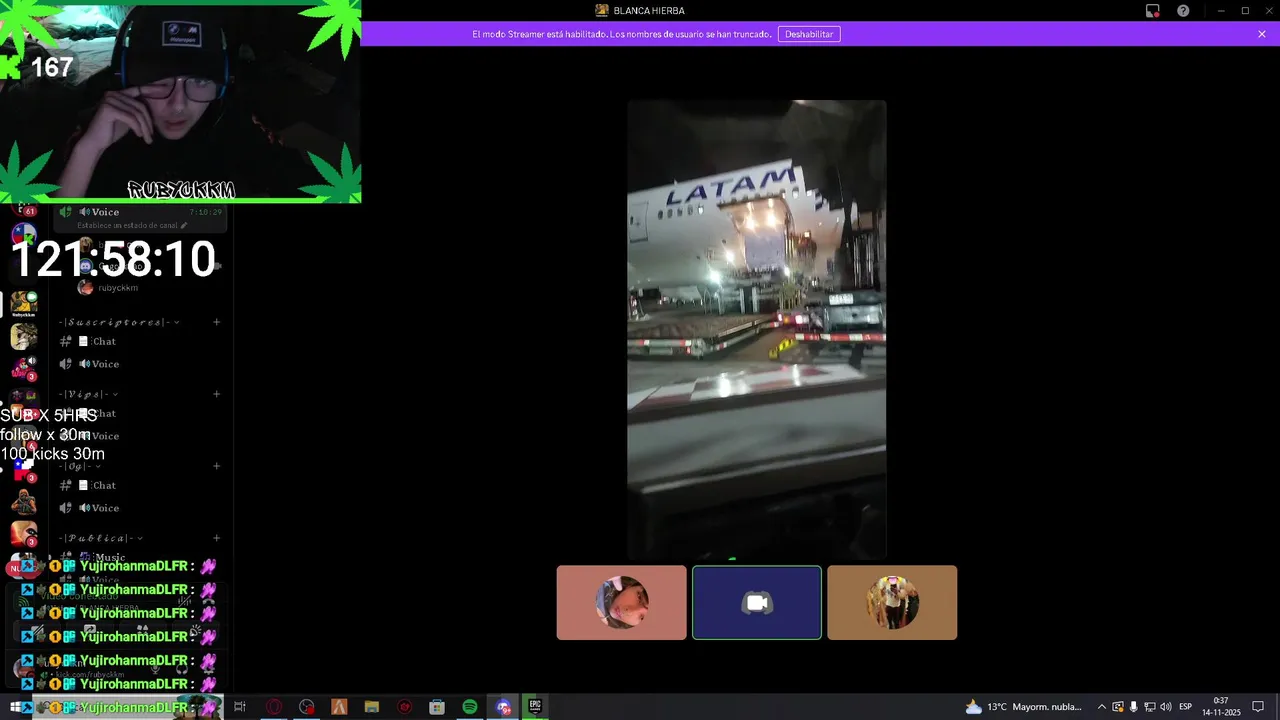Collapse the Publica category
Image resolution: width=1280 pixels, height=720 pixels.
click(100, 538)
